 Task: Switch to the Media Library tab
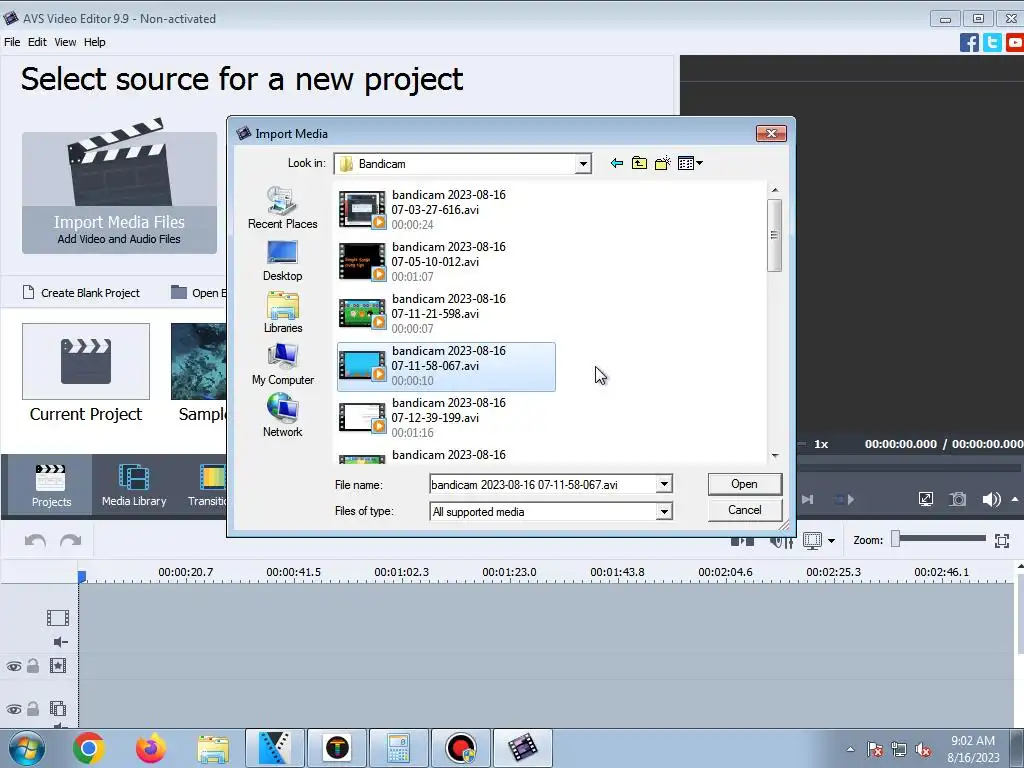(134, 485)
